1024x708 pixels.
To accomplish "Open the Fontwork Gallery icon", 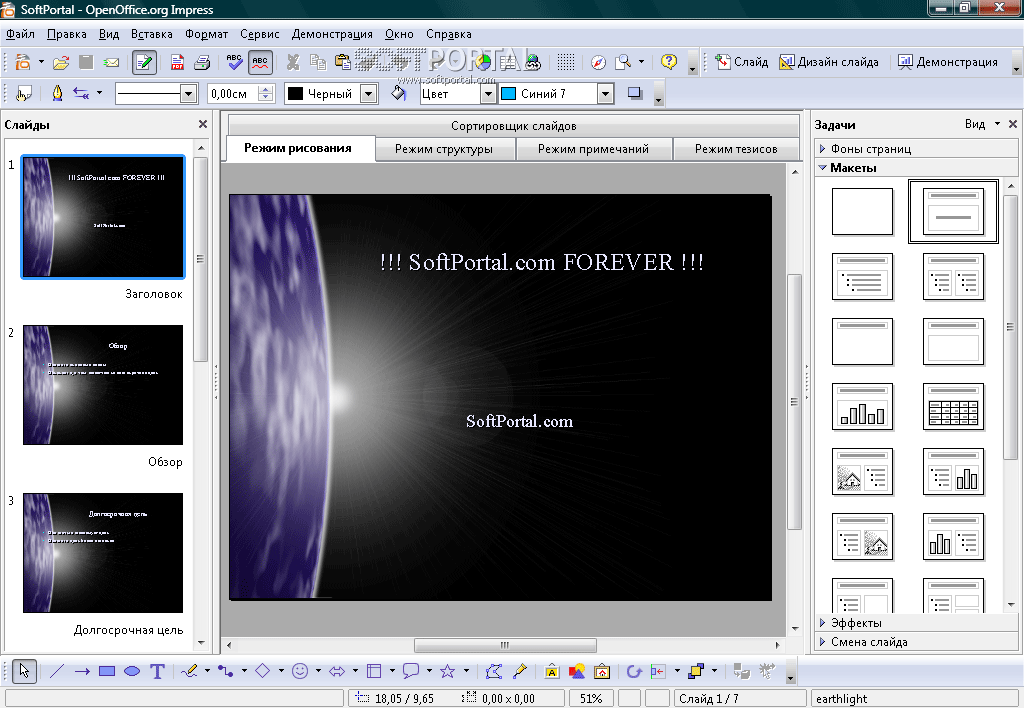I will pyautogui.click(x=552, y=671).
